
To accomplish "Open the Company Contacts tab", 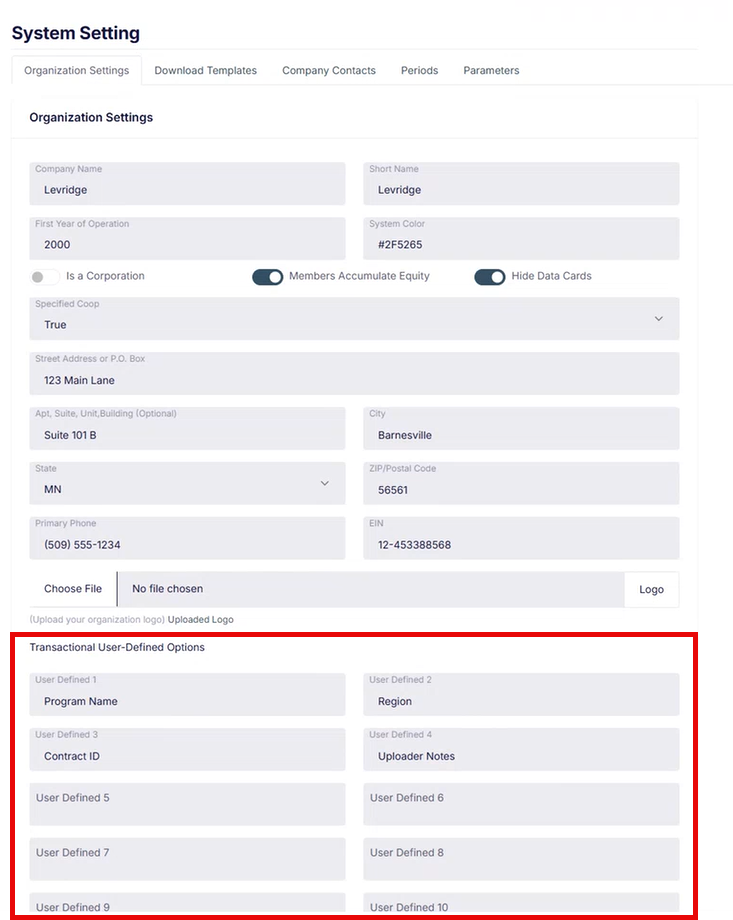I will click(329, 71).
